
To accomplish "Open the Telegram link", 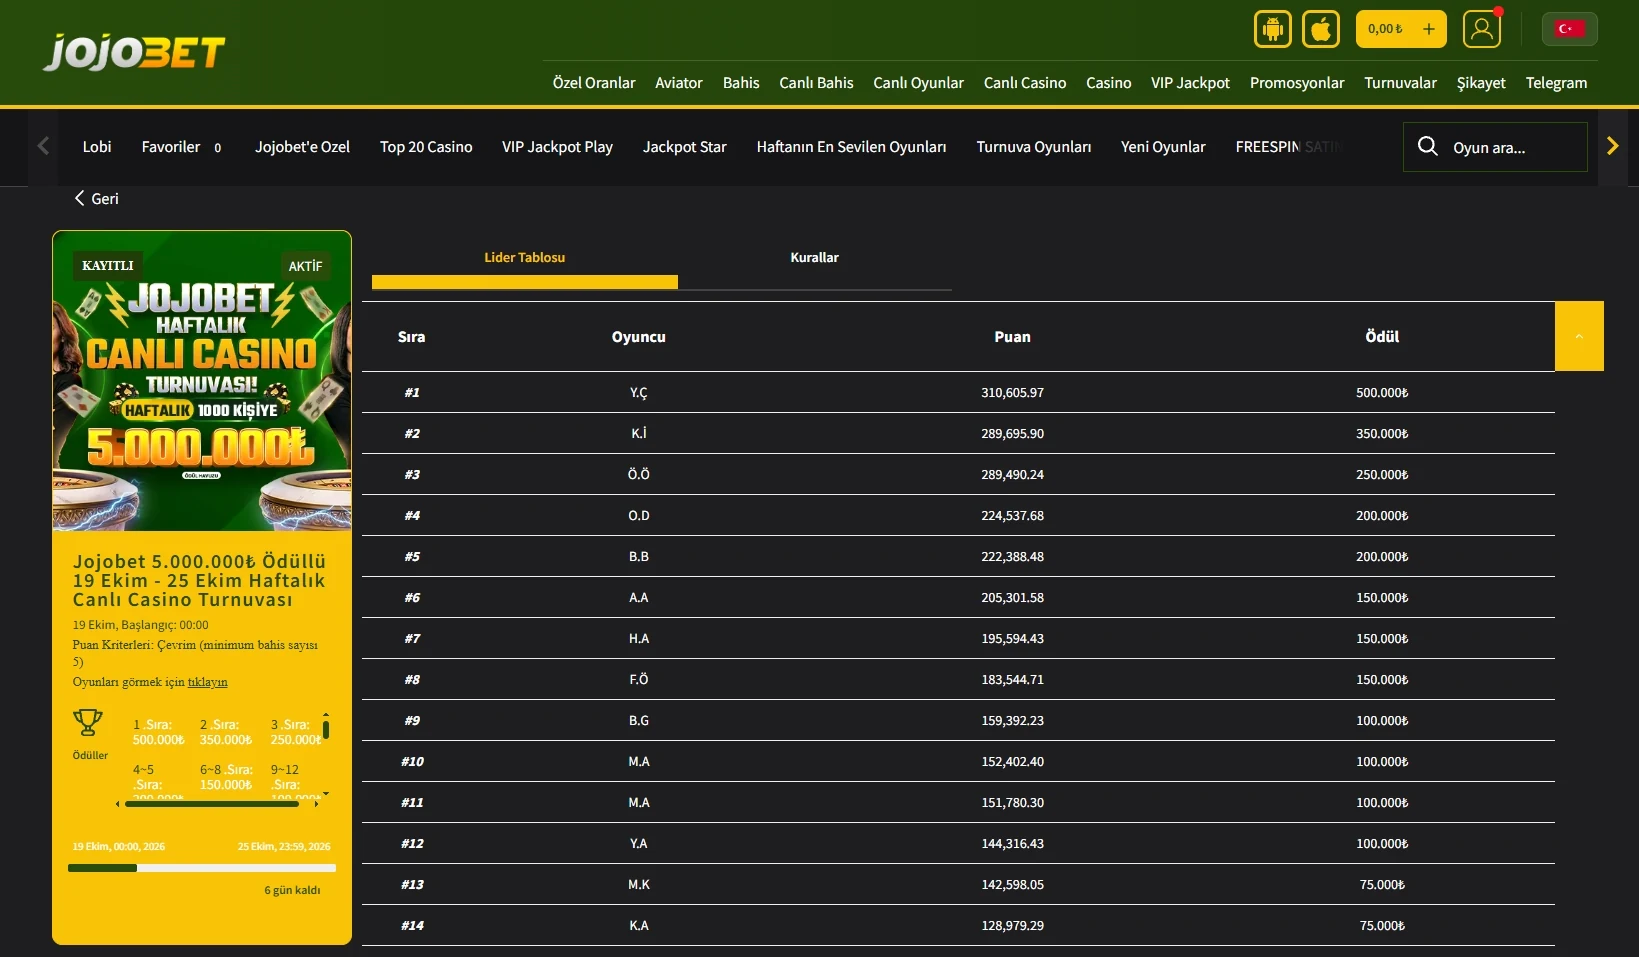I will (1556, 83).
